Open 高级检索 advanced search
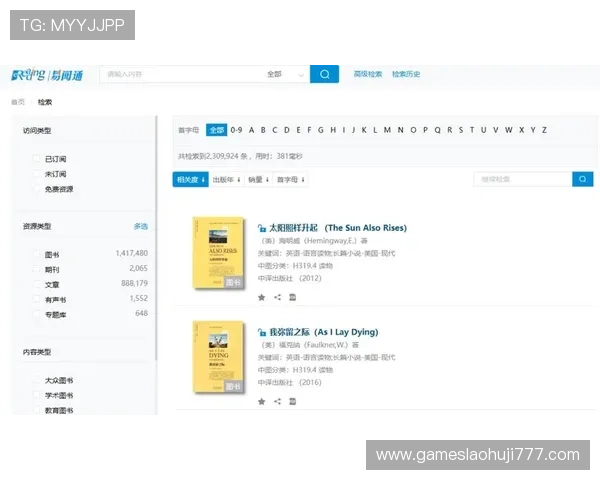 coord(368,74)
